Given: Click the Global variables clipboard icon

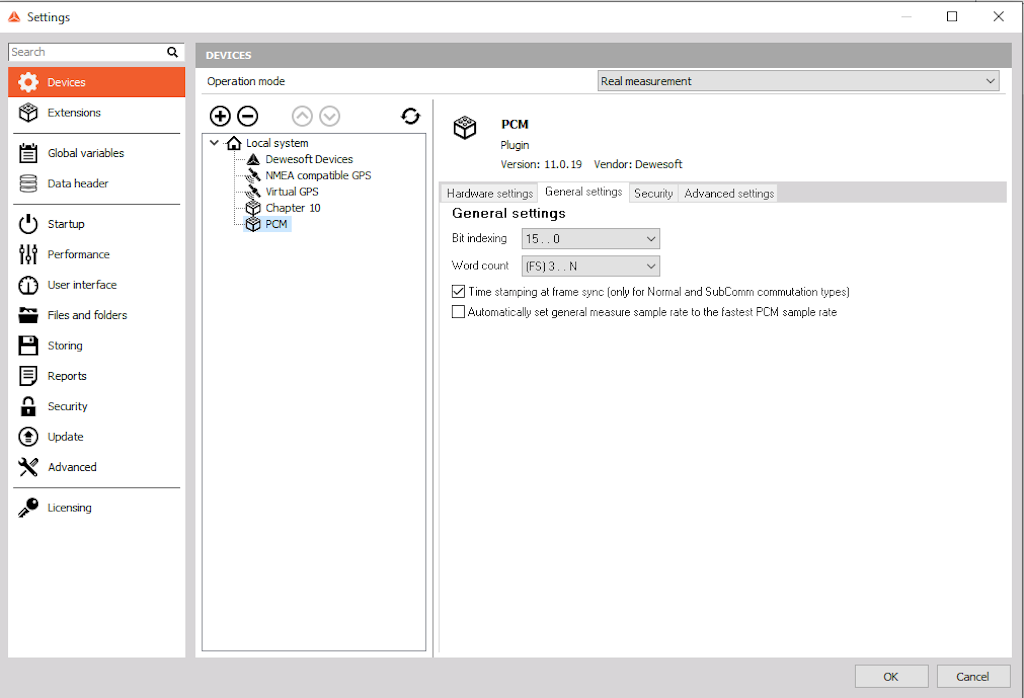Looking at the screenshot, I should pyautogui.click(x=28, y=153).
